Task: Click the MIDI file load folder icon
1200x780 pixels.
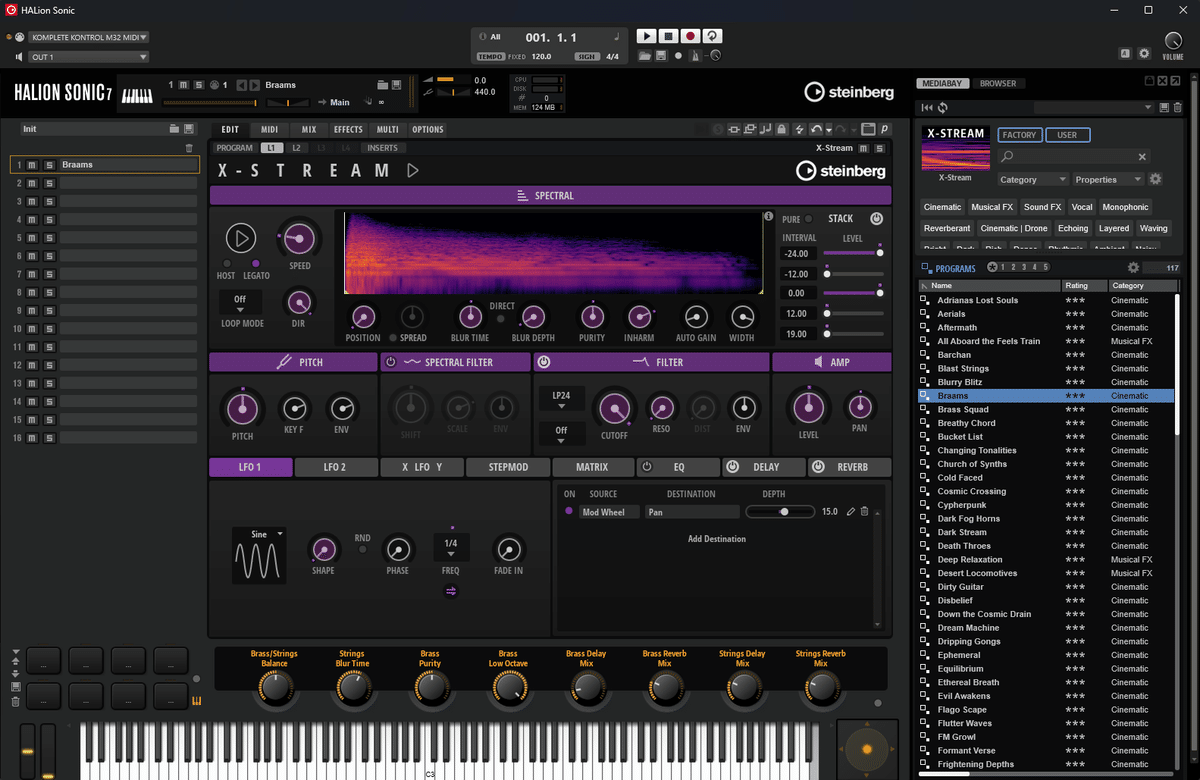Action: click(x=645, y=56)
